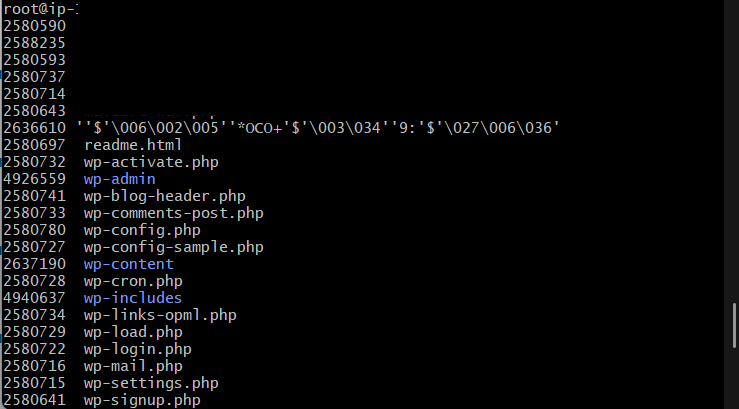739x409 pixels.
Task: Click the wp-signup.php file name
Action: (142, 400)
